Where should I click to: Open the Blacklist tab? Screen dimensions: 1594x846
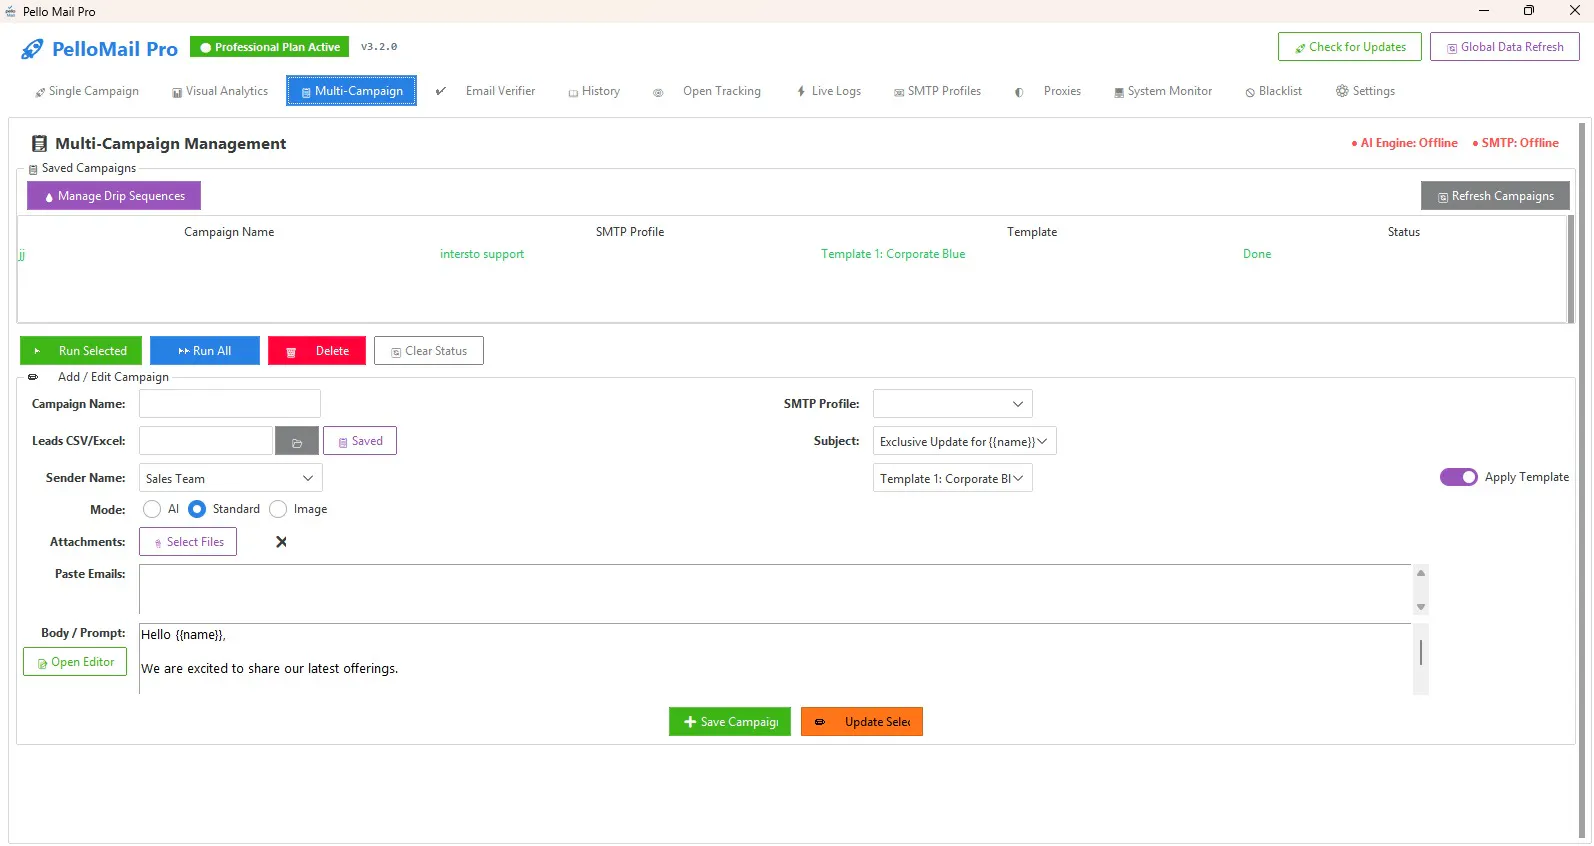[1274, 91]
